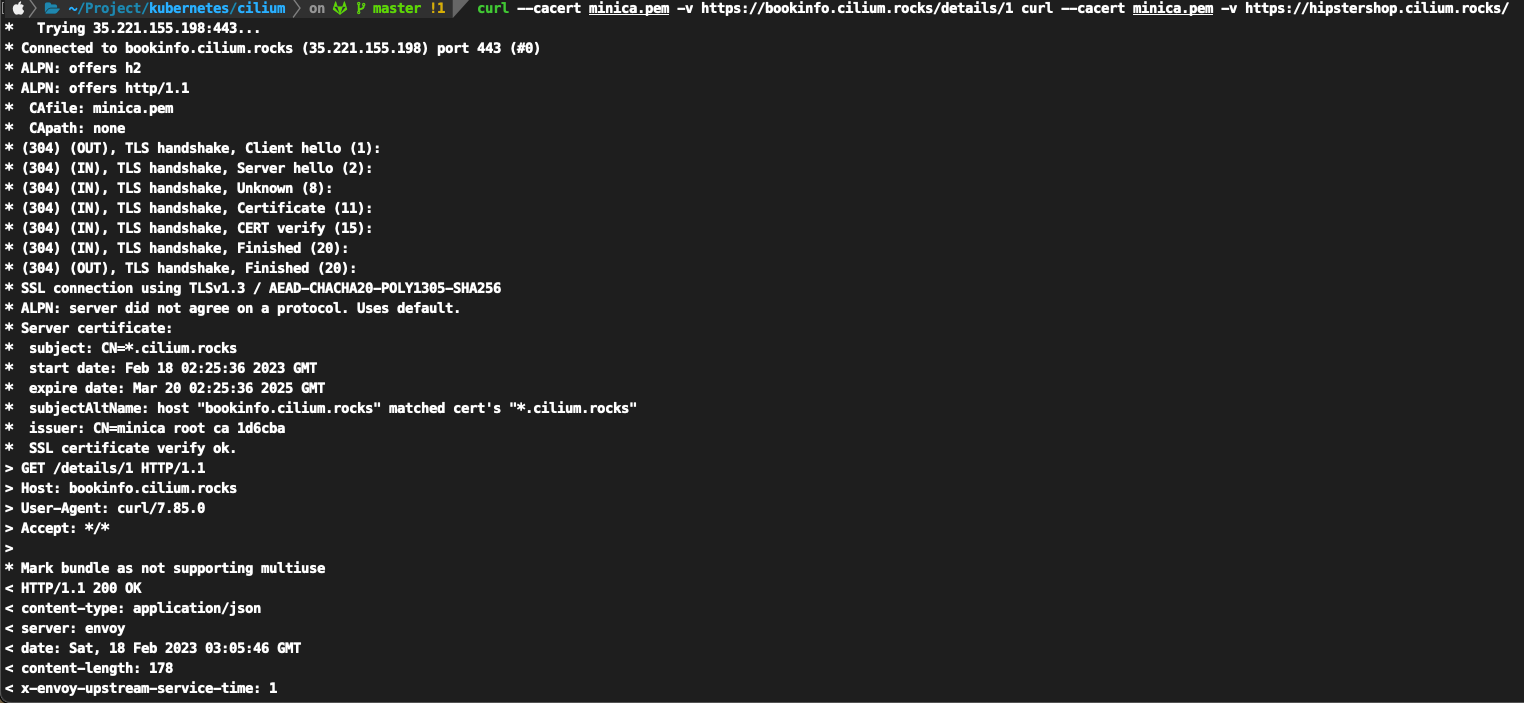Click the folder icon in prompt

coord(51,8)
